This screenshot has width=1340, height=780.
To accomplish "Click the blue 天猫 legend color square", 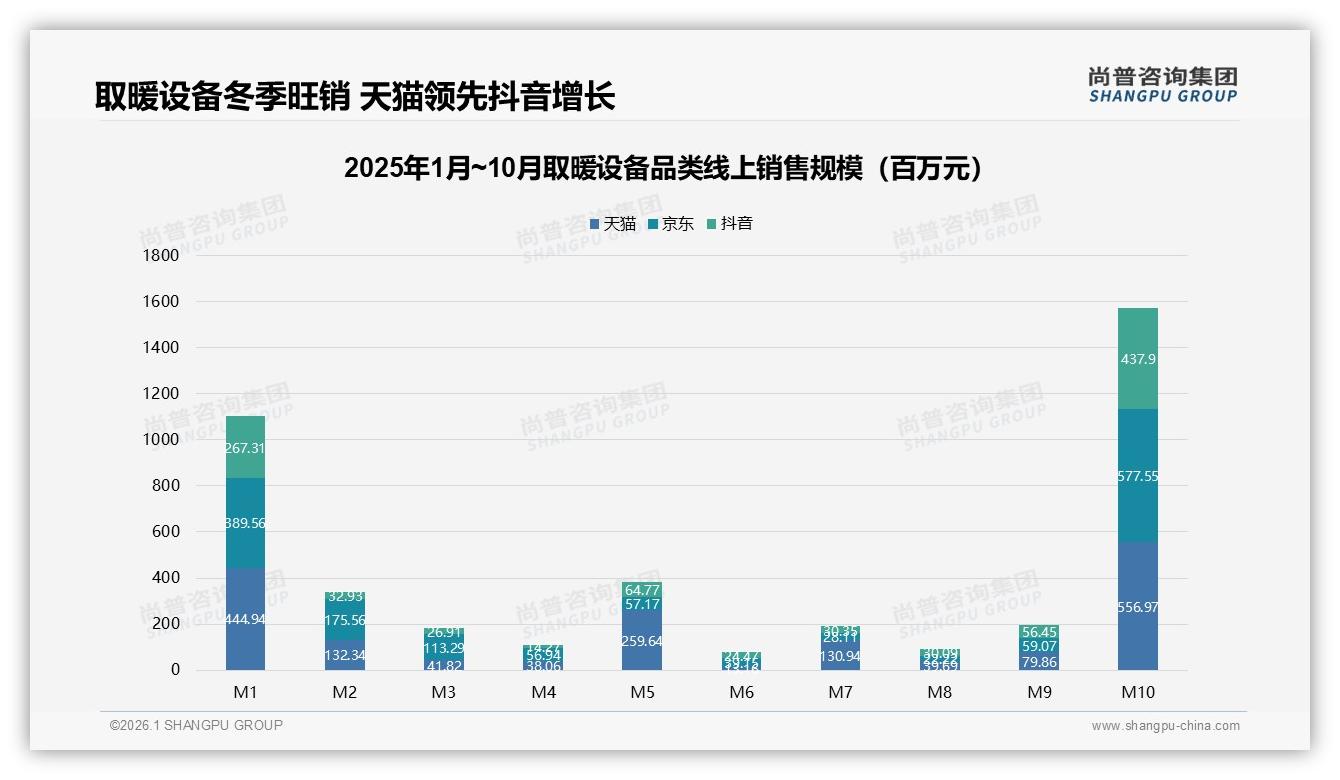I will pyautogui.click(x=595, y=224).
